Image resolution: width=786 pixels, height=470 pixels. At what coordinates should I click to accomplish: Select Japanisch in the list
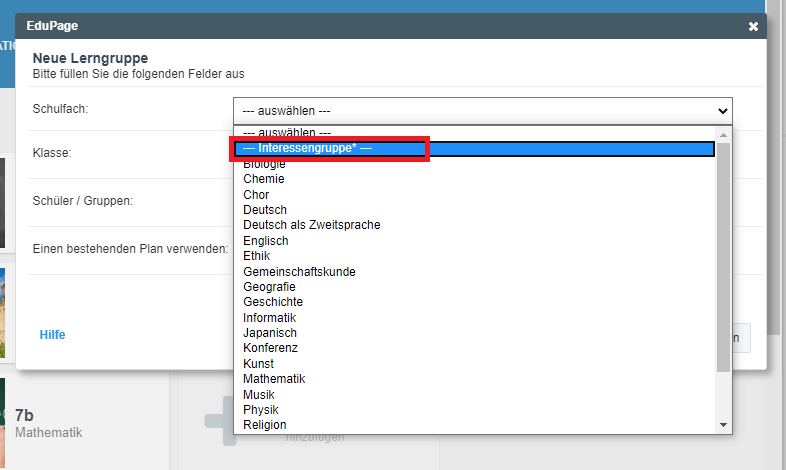pos(475,333)
